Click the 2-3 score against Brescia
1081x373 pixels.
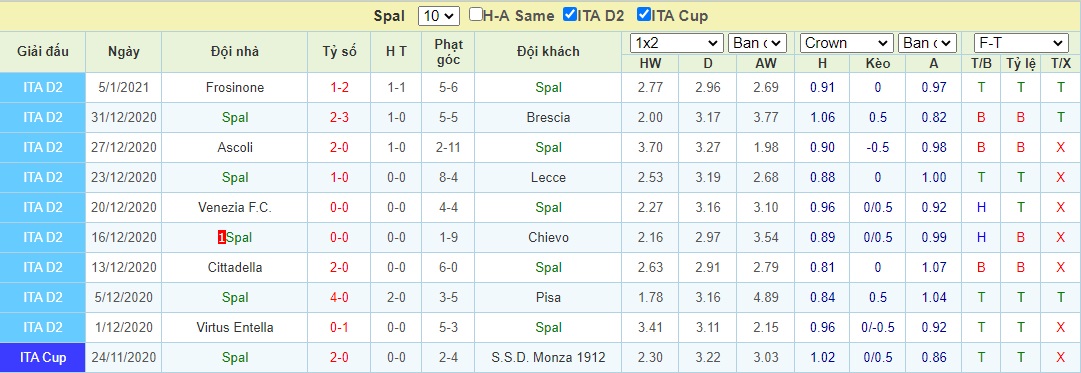click(x=339, y=117)
